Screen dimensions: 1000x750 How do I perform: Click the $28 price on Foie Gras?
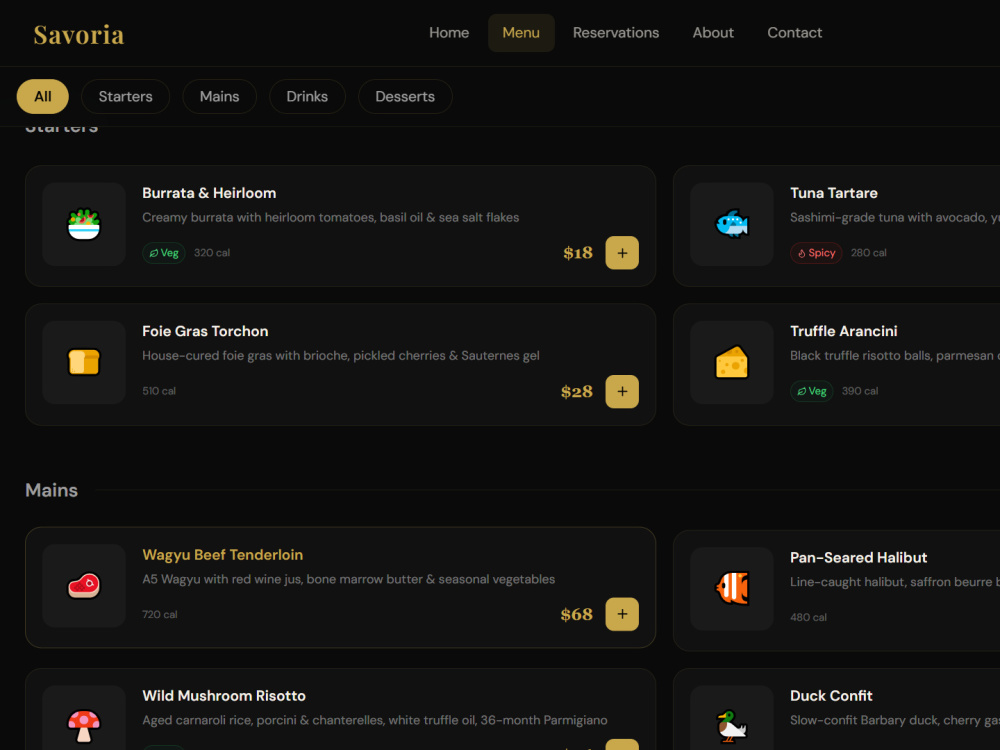(577, 391)
